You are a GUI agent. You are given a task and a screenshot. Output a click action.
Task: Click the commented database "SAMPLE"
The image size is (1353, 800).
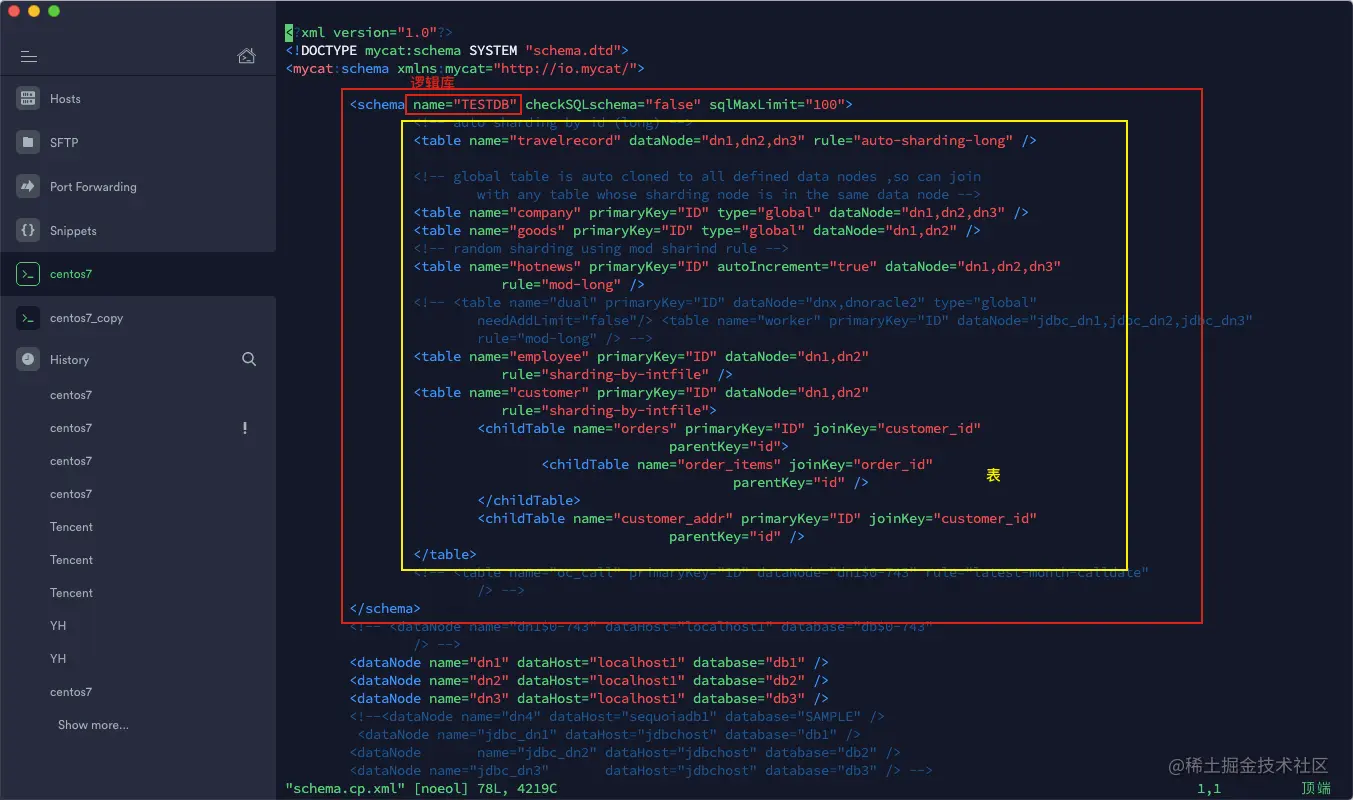coord(829,716)
